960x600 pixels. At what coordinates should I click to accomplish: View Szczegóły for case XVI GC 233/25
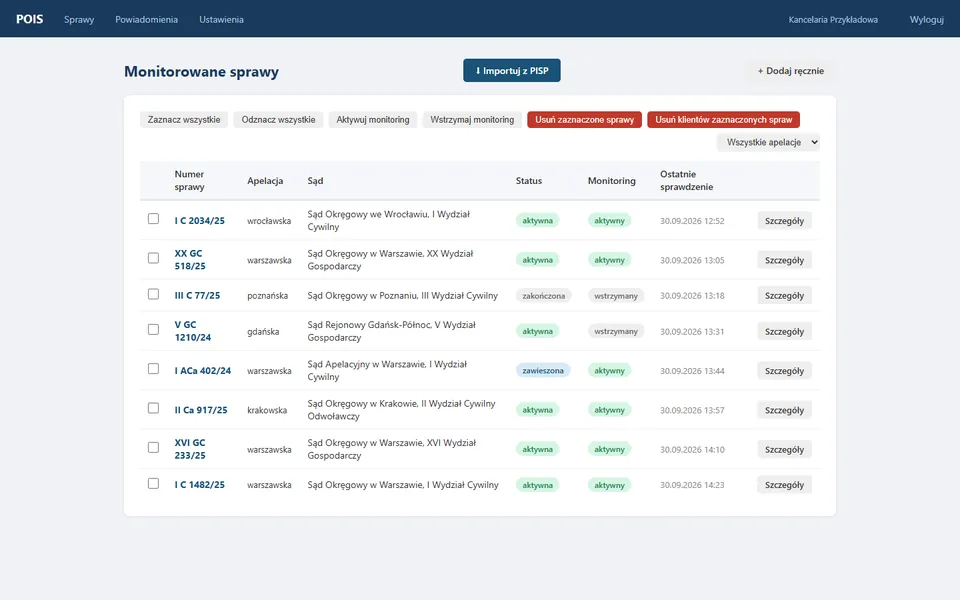(784, 449)
